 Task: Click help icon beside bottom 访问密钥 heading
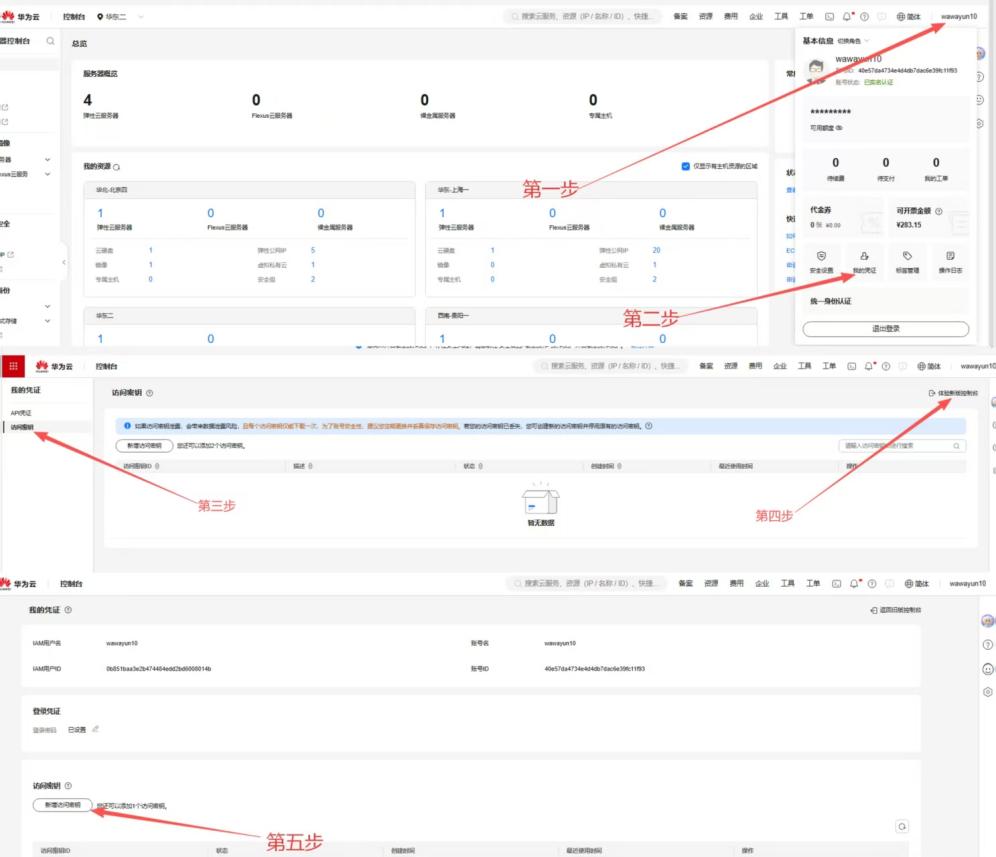pos(68,786)
